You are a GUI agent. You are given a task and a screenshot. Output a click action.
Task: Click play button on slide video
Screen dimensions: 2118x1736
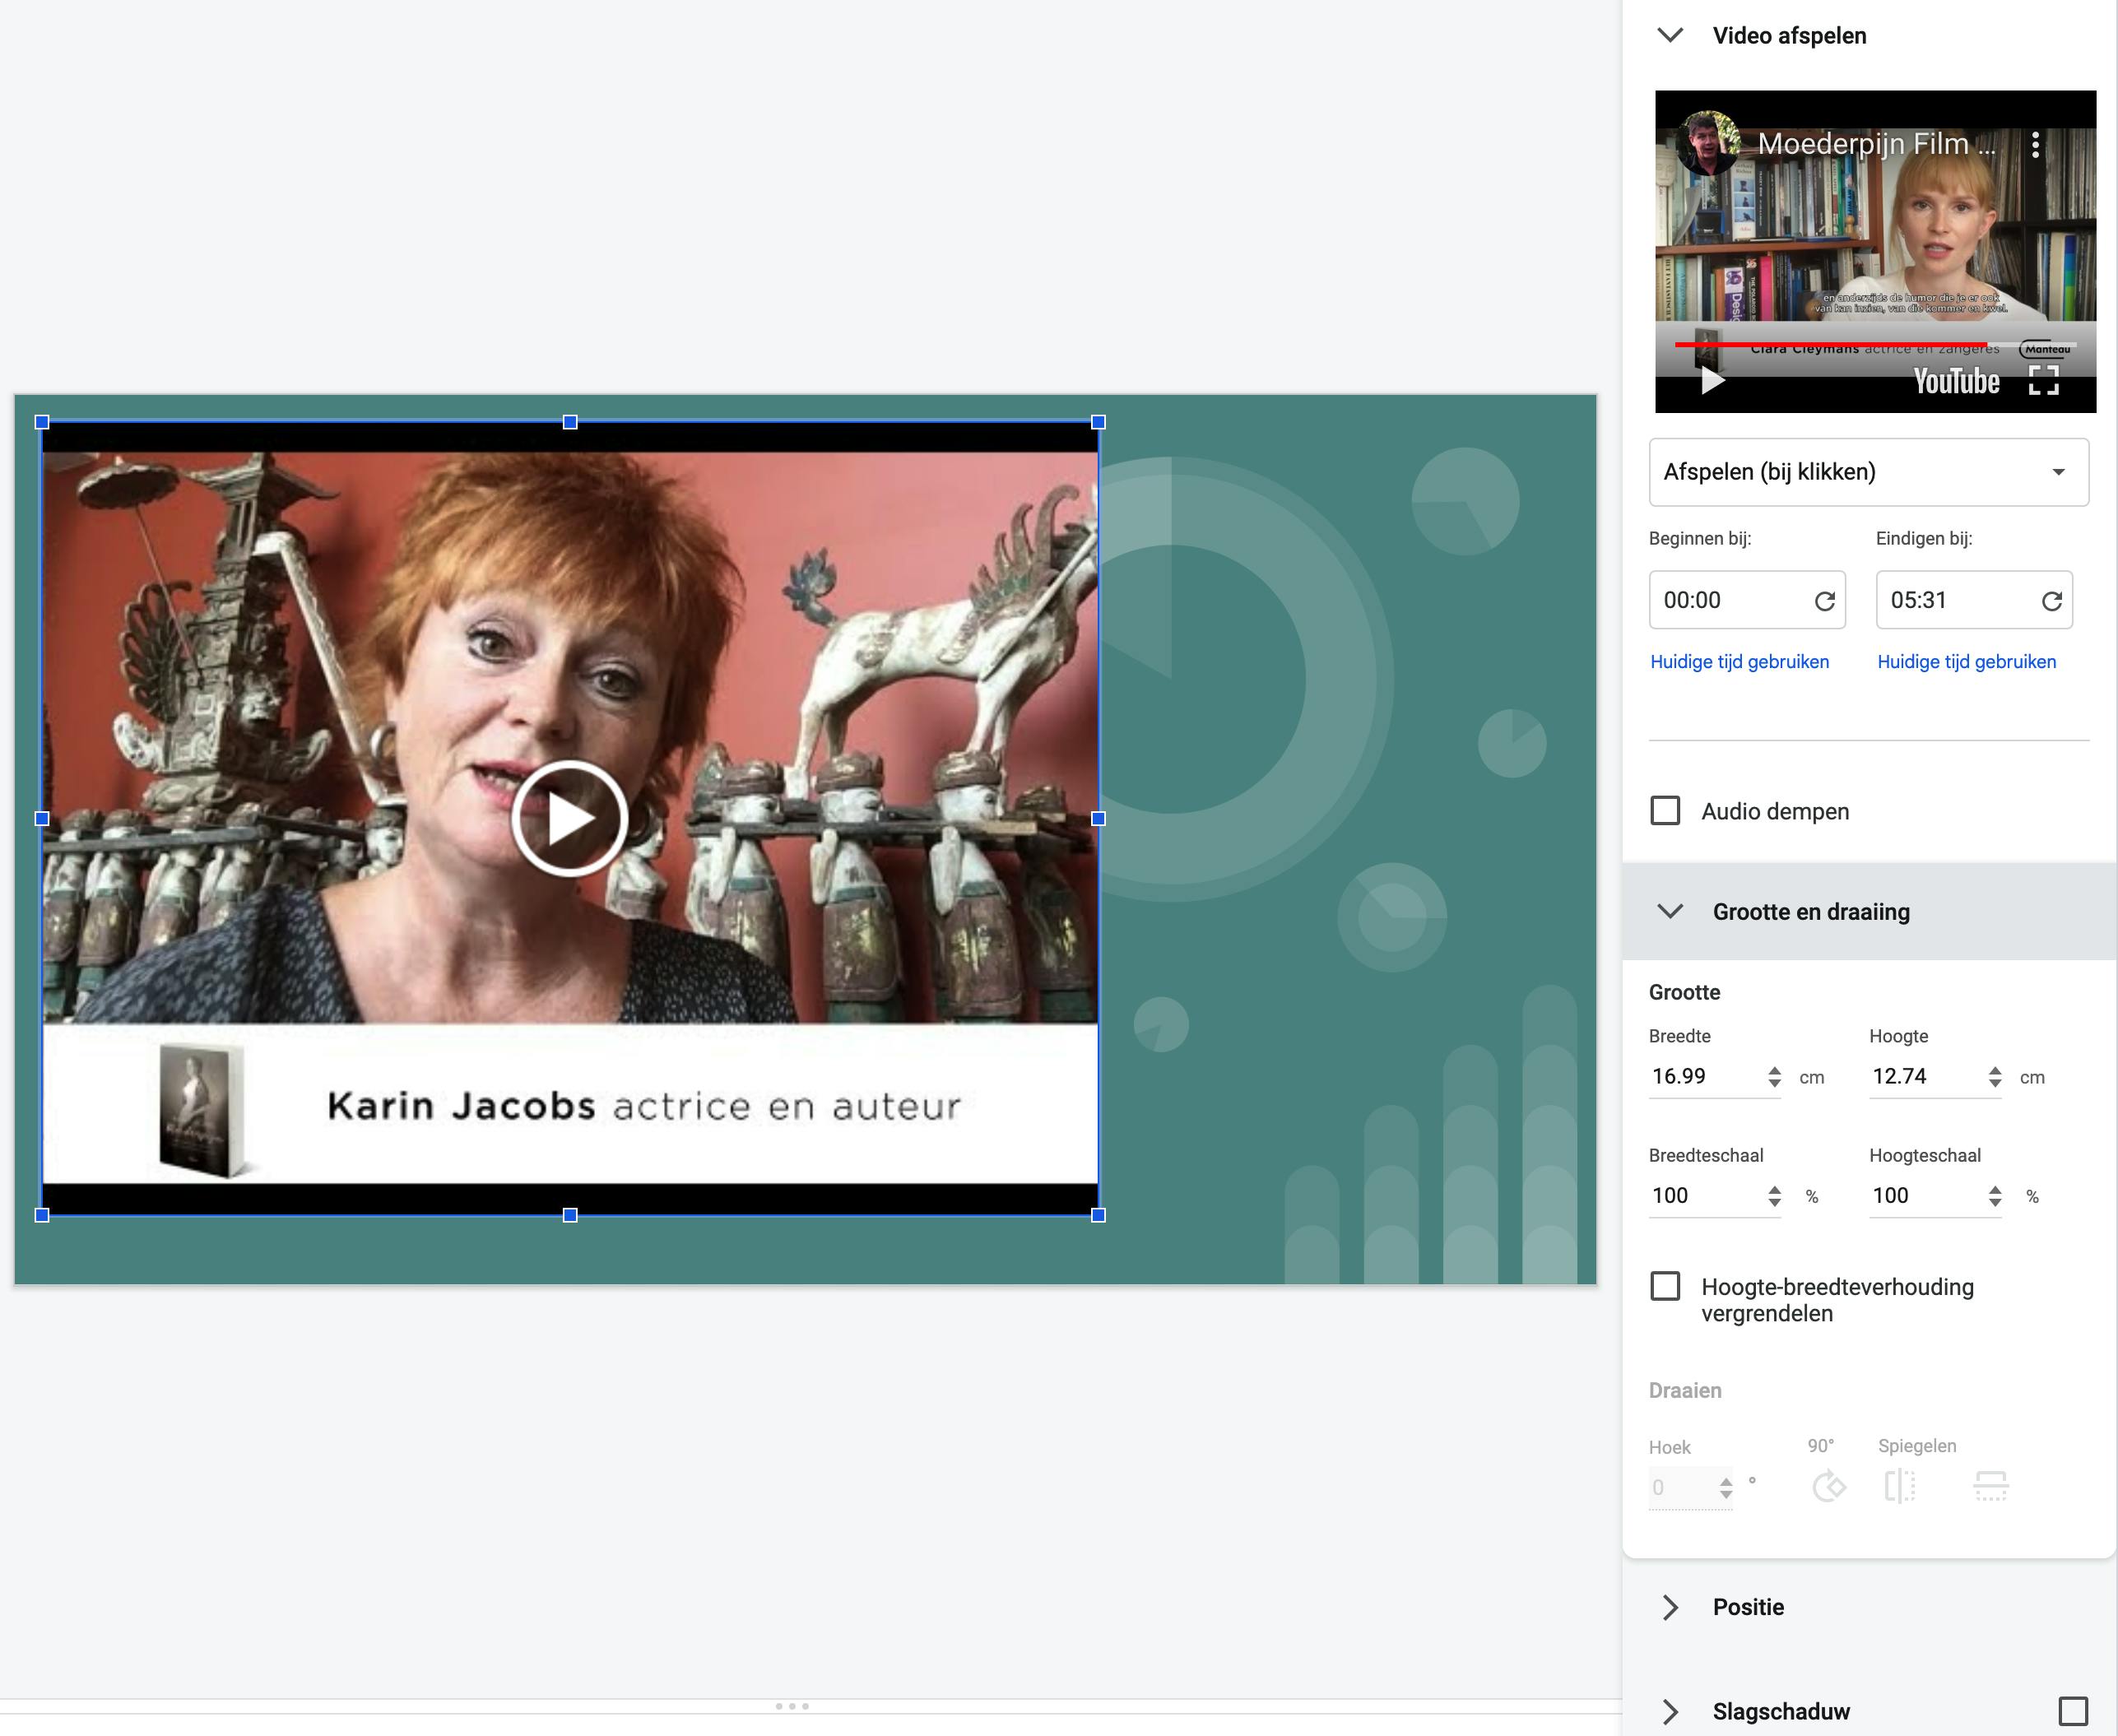569,819
